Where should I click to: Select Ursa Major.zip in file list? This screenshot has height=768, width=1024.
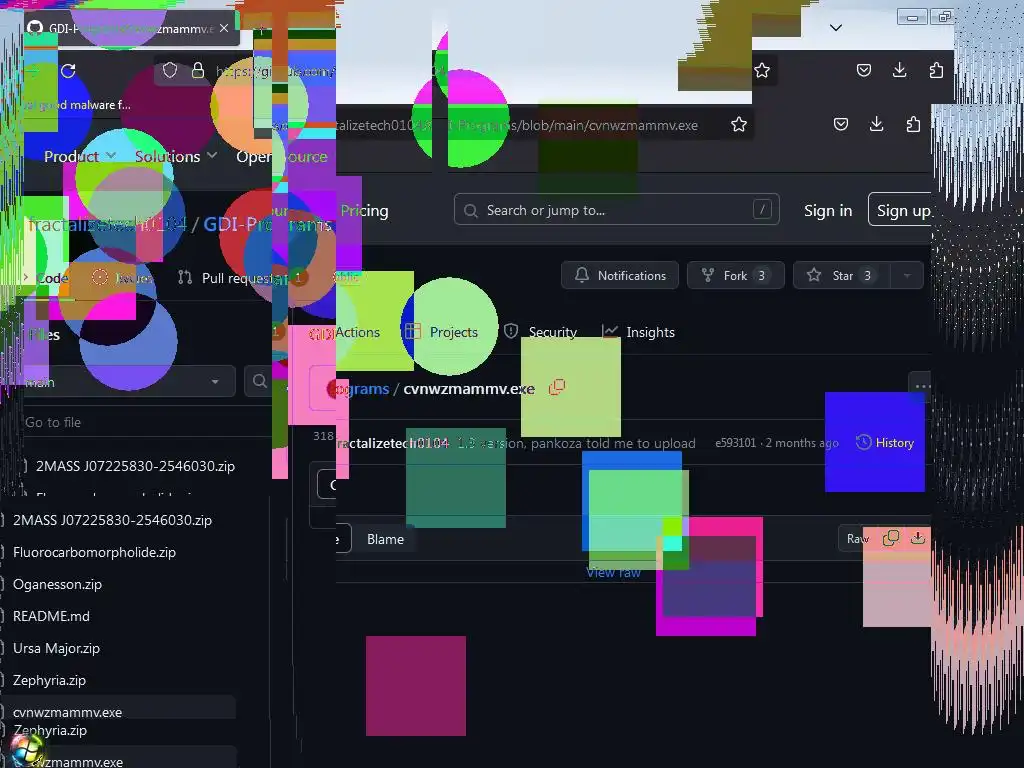coord(56,648)
